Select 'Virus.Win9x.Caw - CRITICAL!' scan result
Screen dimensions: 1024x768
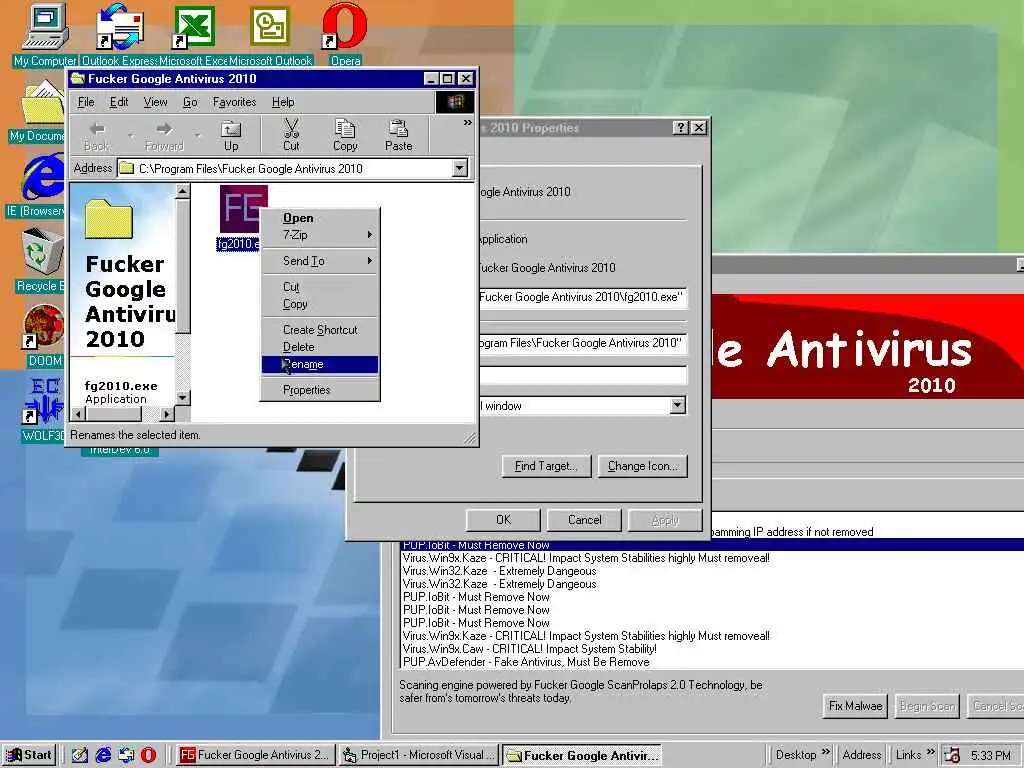530,649
